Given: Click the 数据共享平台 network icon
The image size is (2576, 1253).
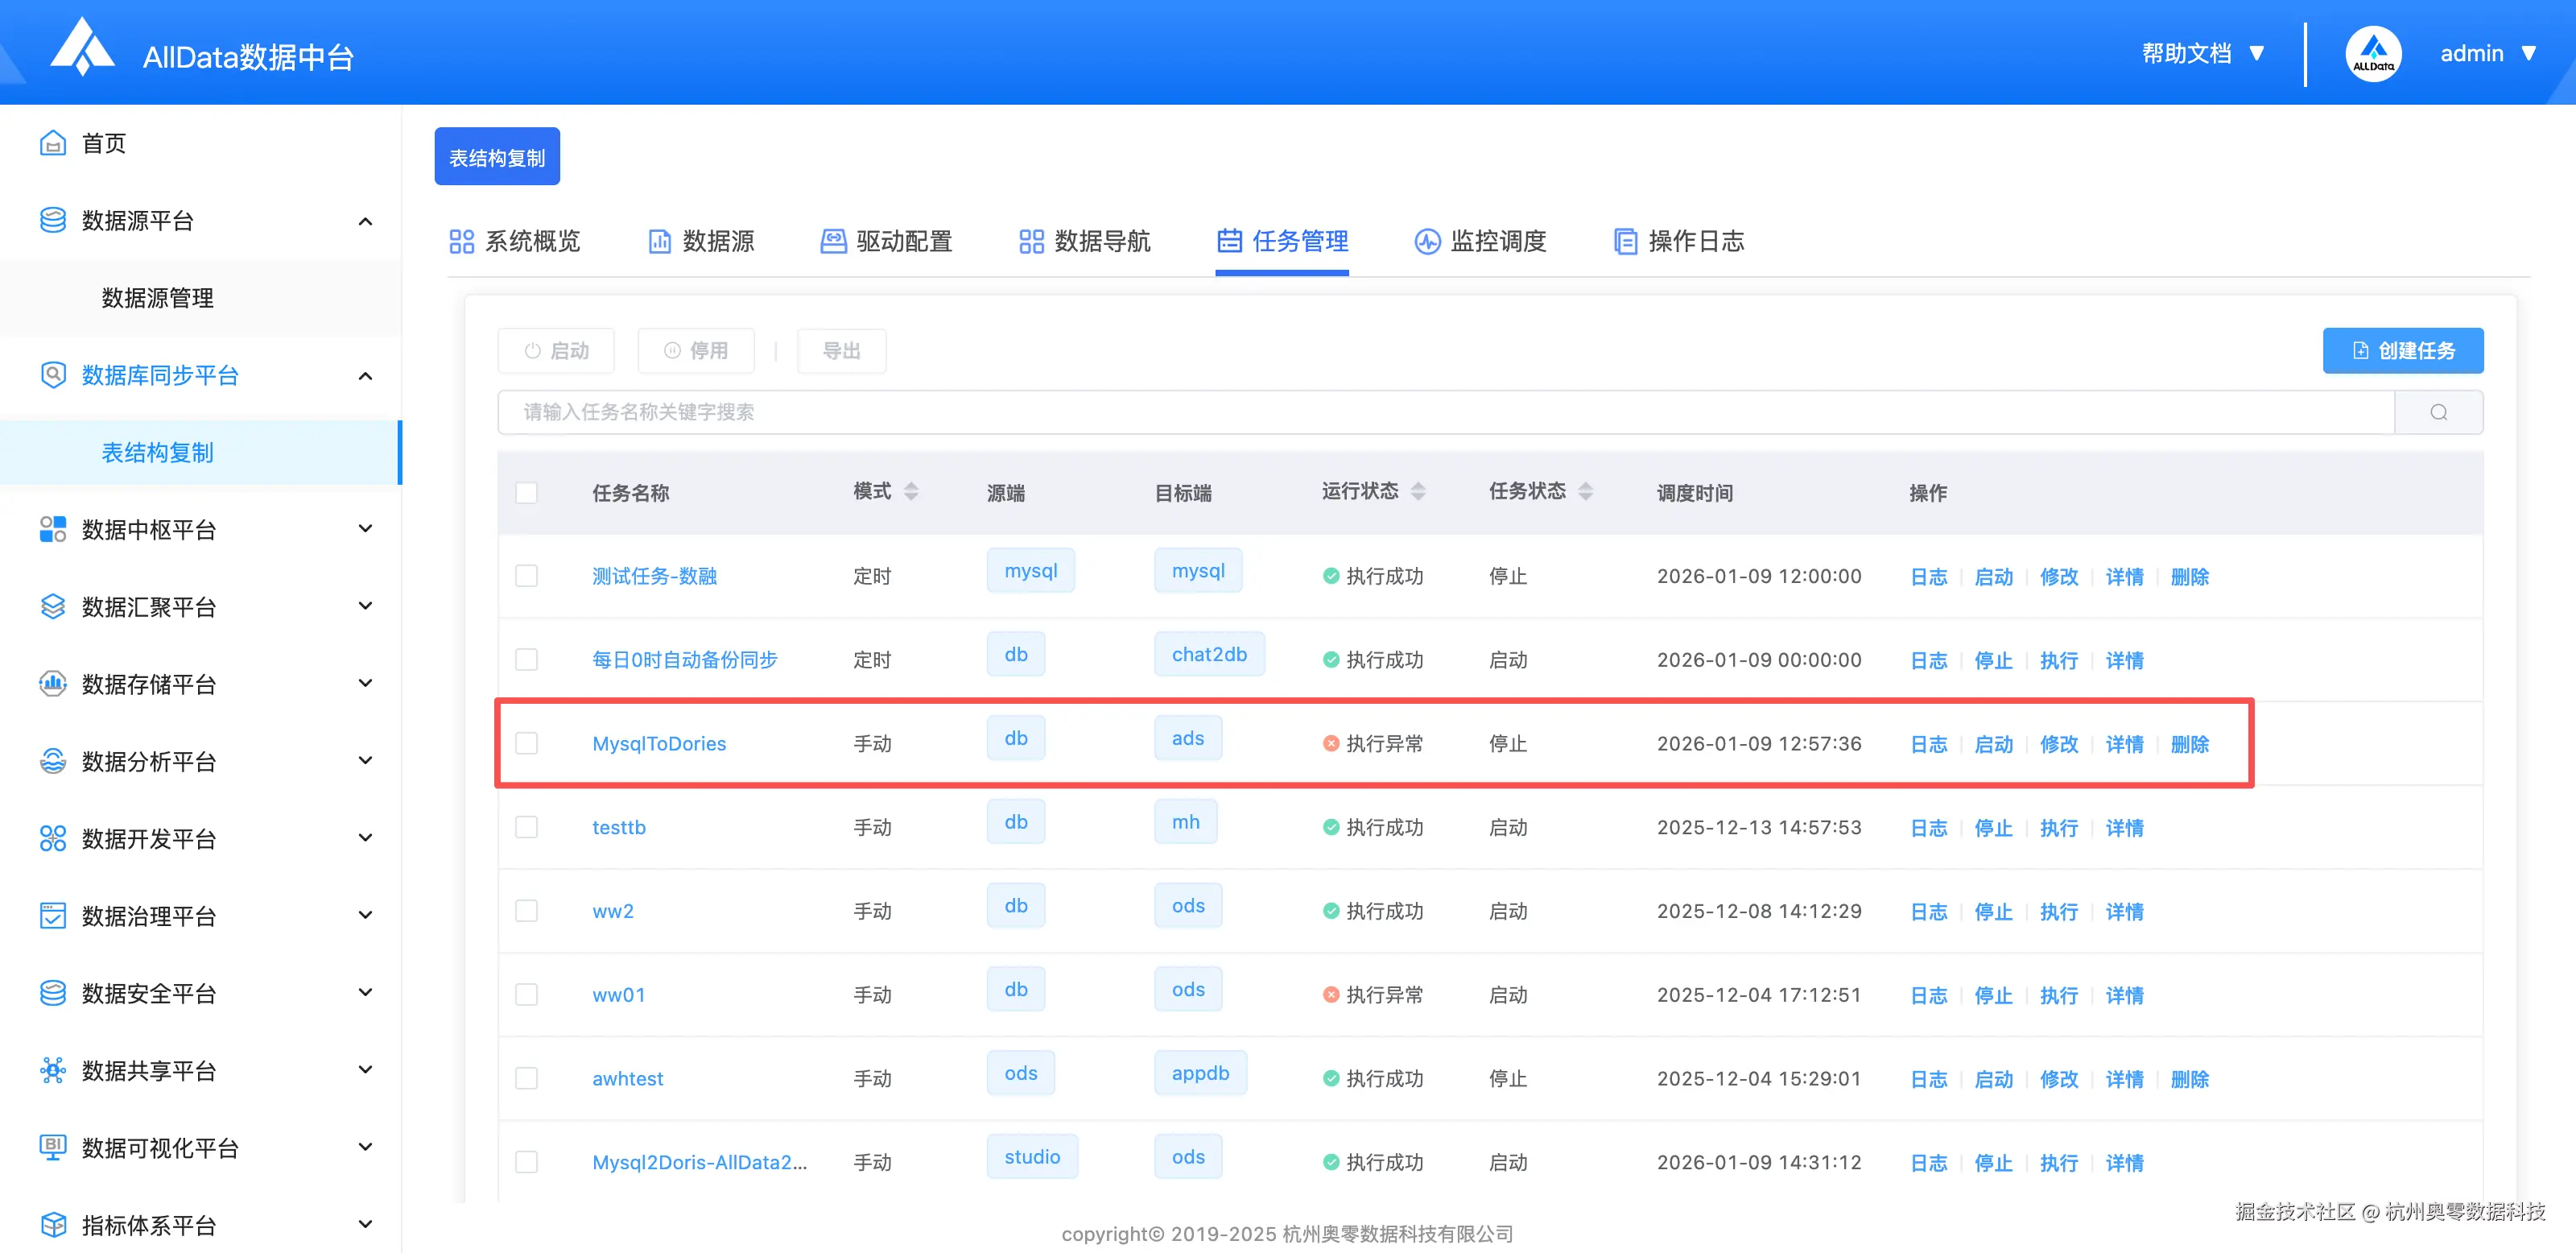Looking at the screenshot, I should coord(53,1070).
